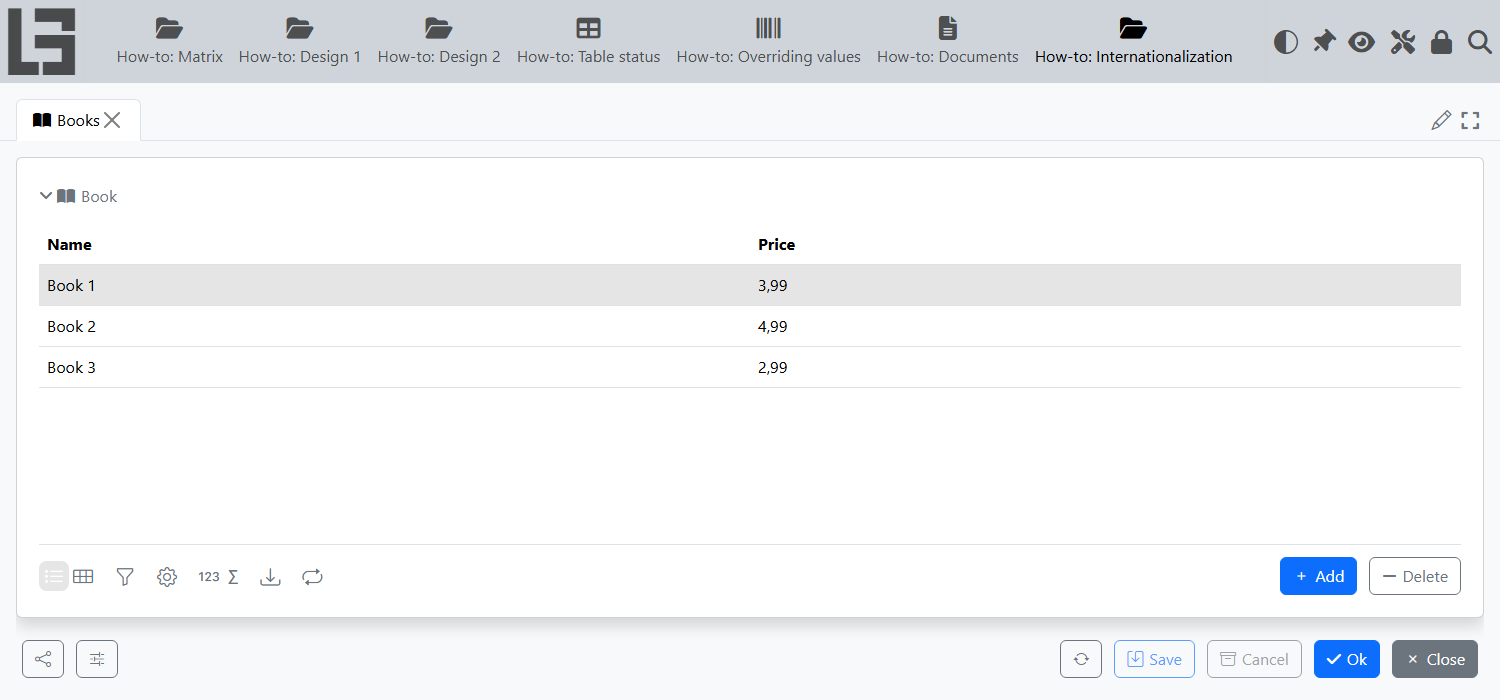Click the sigma sum icon
This screenshot has height=700, width=1500.
233,577
